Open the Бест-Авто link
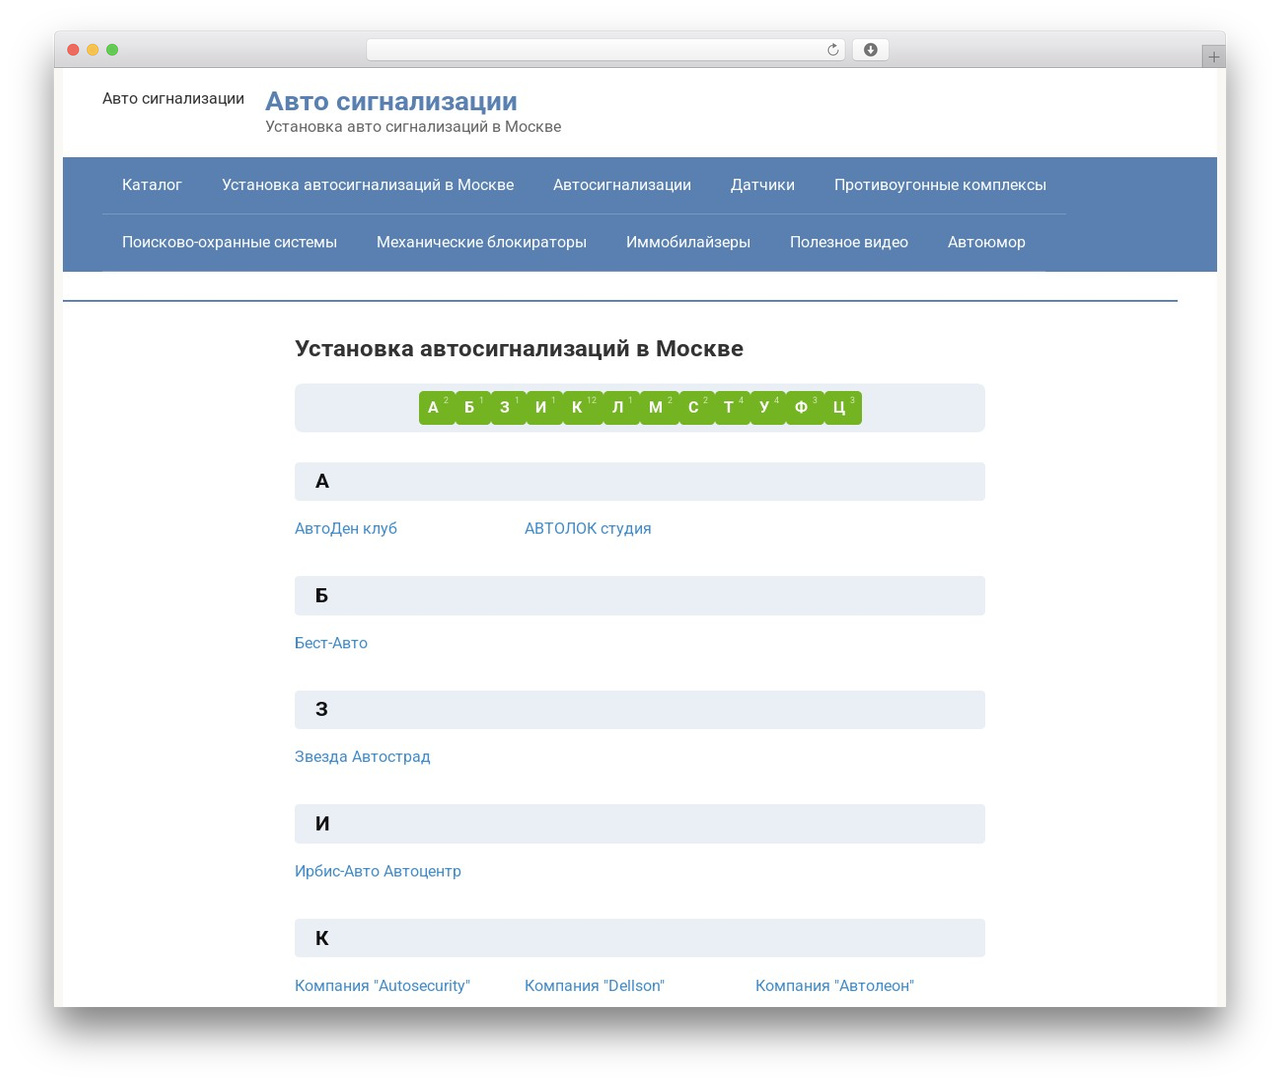 pyautogui.click(x=331, y=643)
